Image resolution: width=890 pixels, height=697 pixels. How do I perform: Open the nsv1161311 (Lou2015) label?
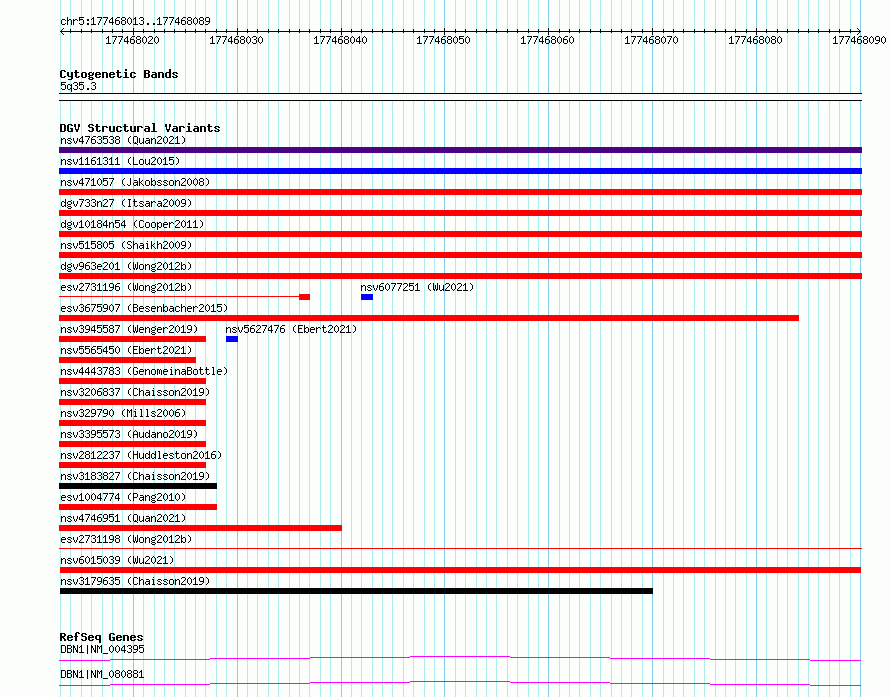tap(120, 161)
